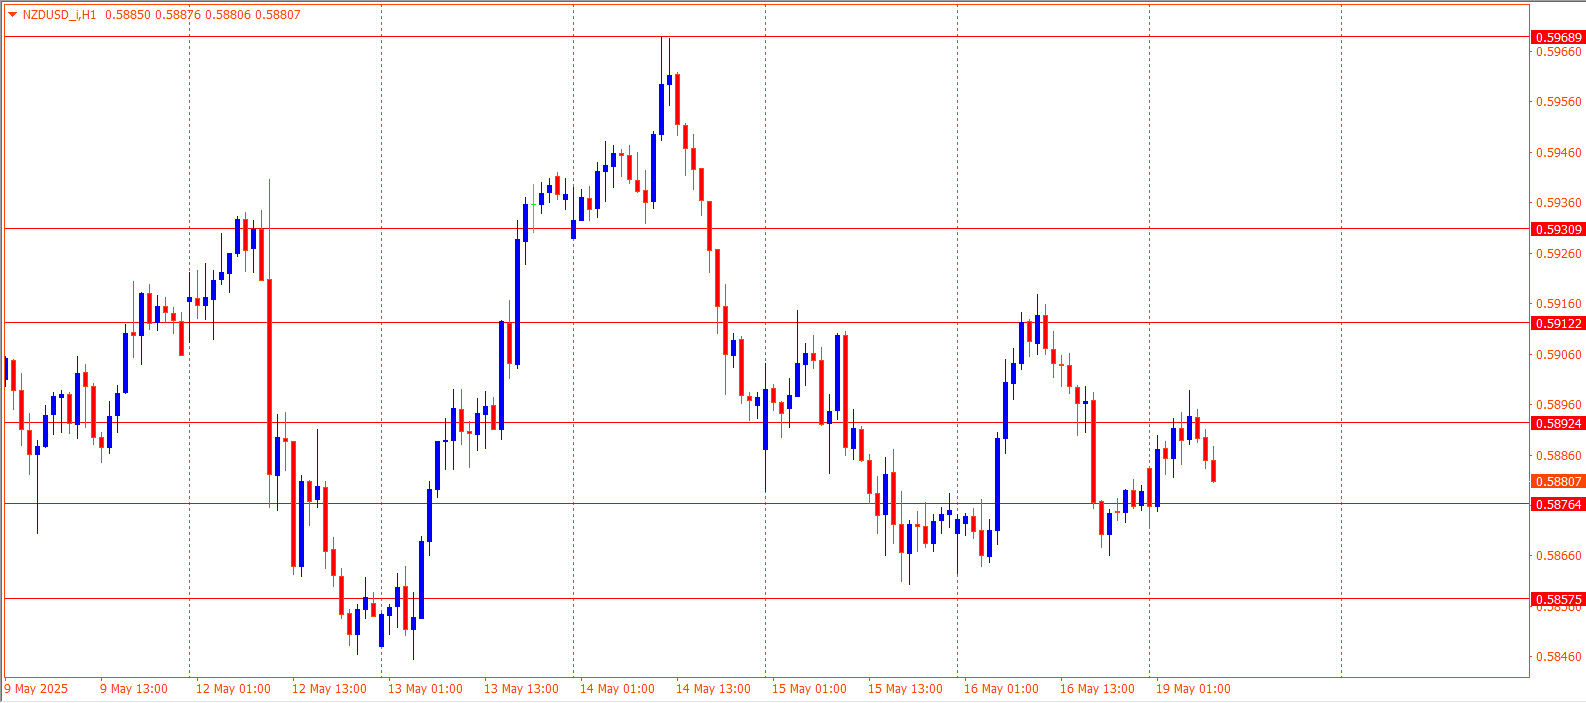Select the 0.58575 level price tag
The height and width of the screenshot is (703, 1586).
coord(1558,600)
